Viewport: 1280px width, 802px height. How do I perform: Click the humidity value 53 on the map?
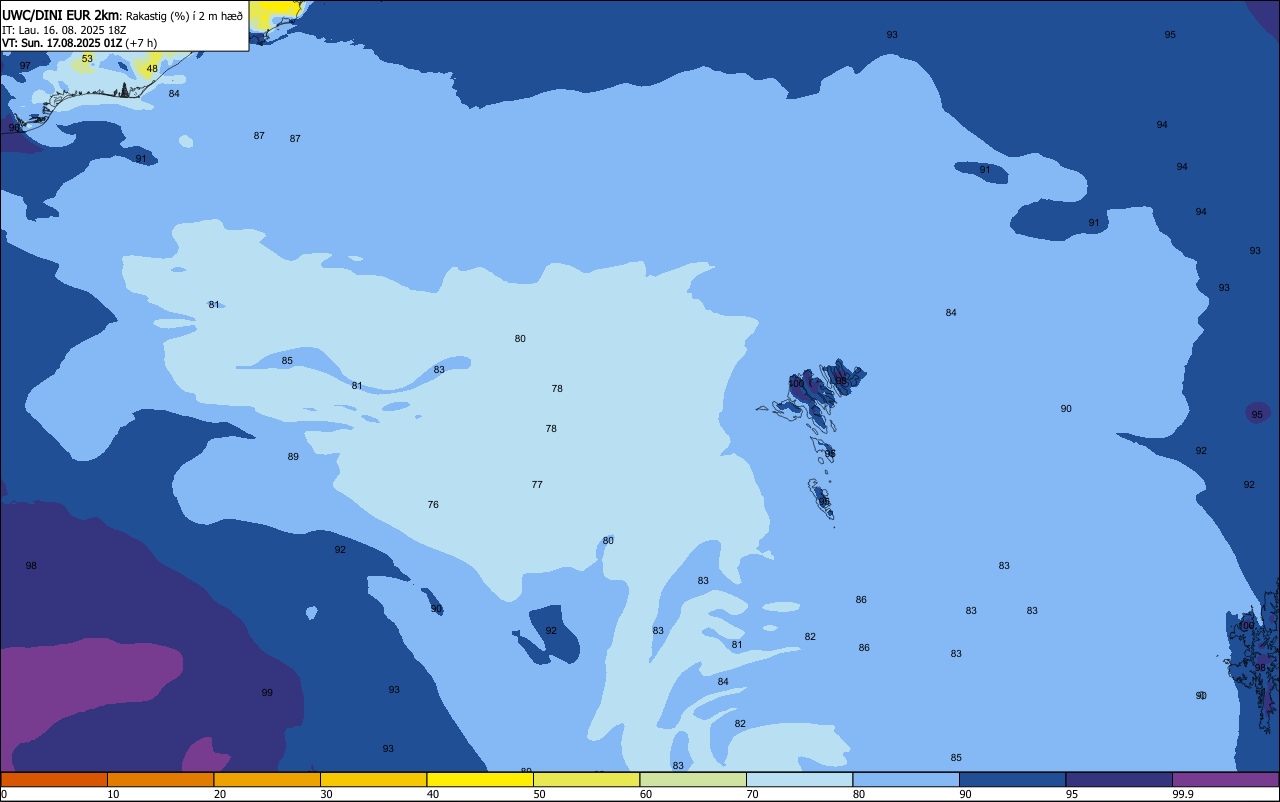(87, 59)
